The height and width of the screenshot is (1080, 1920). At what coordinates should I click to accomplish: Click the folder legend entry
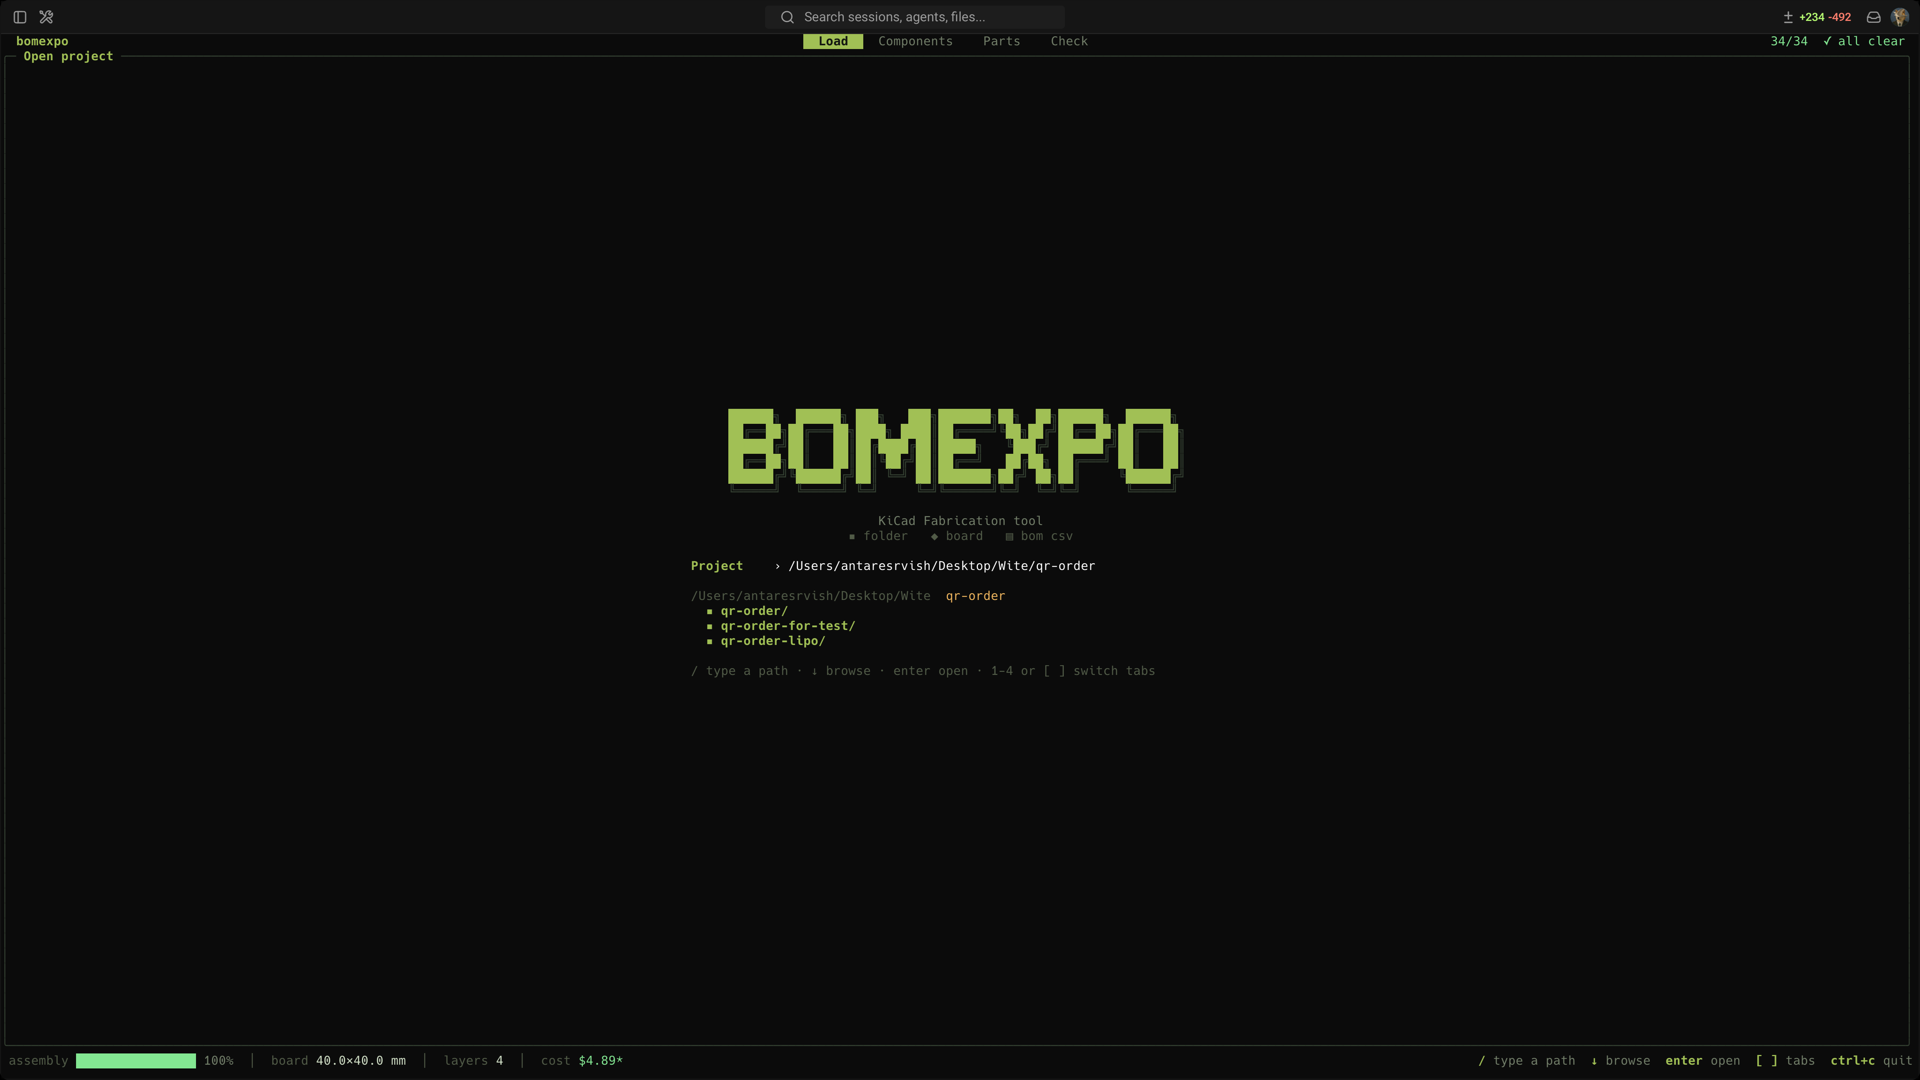point(878,536)
